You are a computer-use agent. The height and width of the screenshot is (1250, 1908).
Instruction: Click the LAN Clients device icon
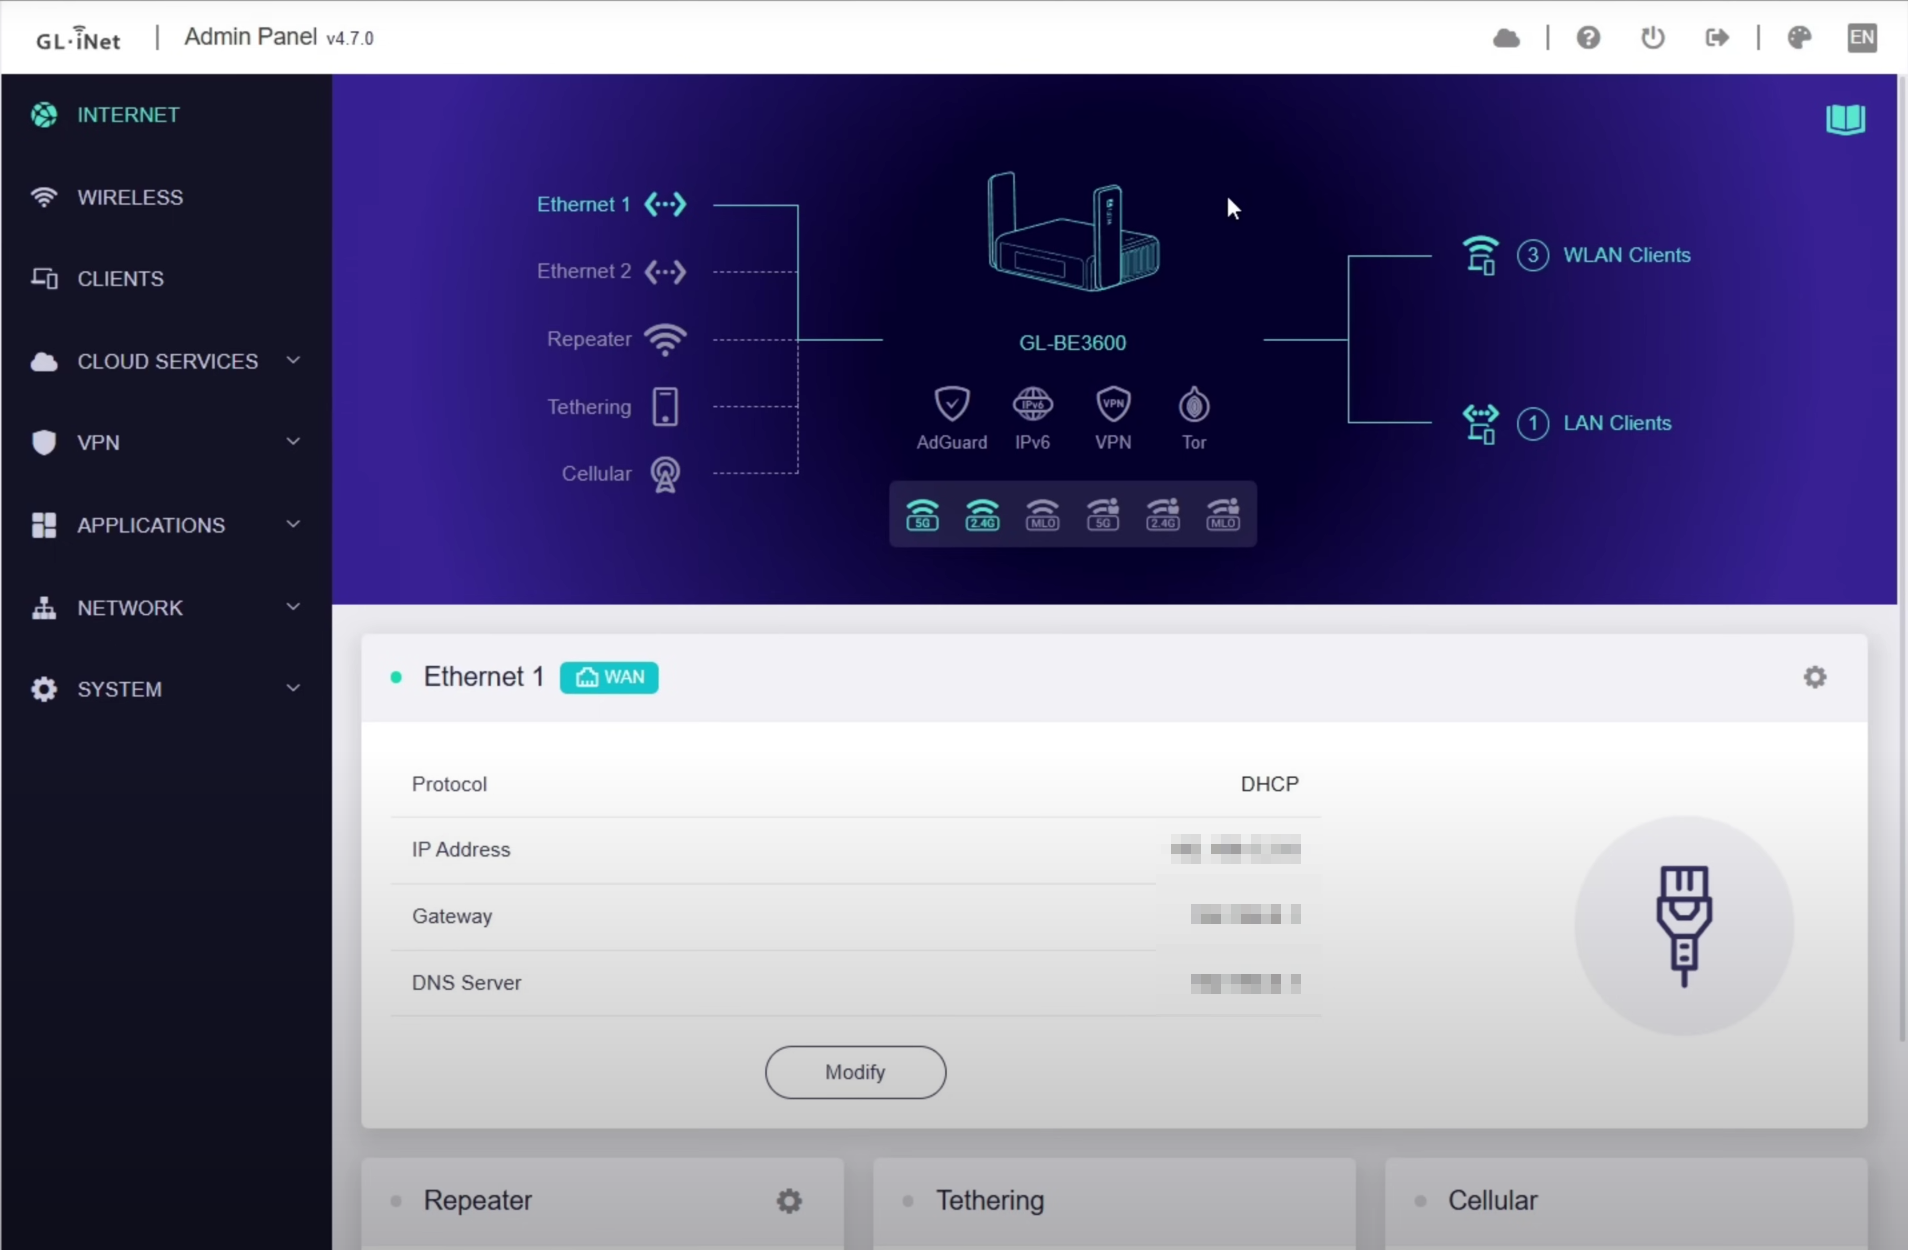1480,423
